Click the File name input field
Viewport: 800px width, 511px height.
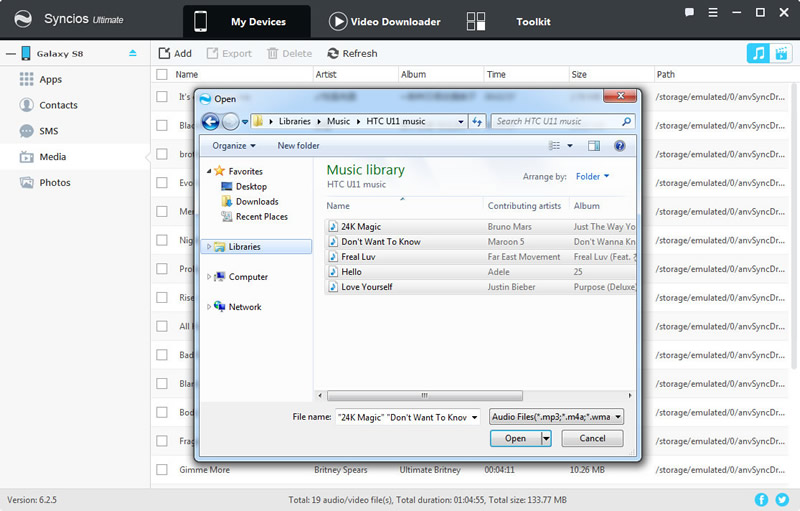click(x=403, y=417)
